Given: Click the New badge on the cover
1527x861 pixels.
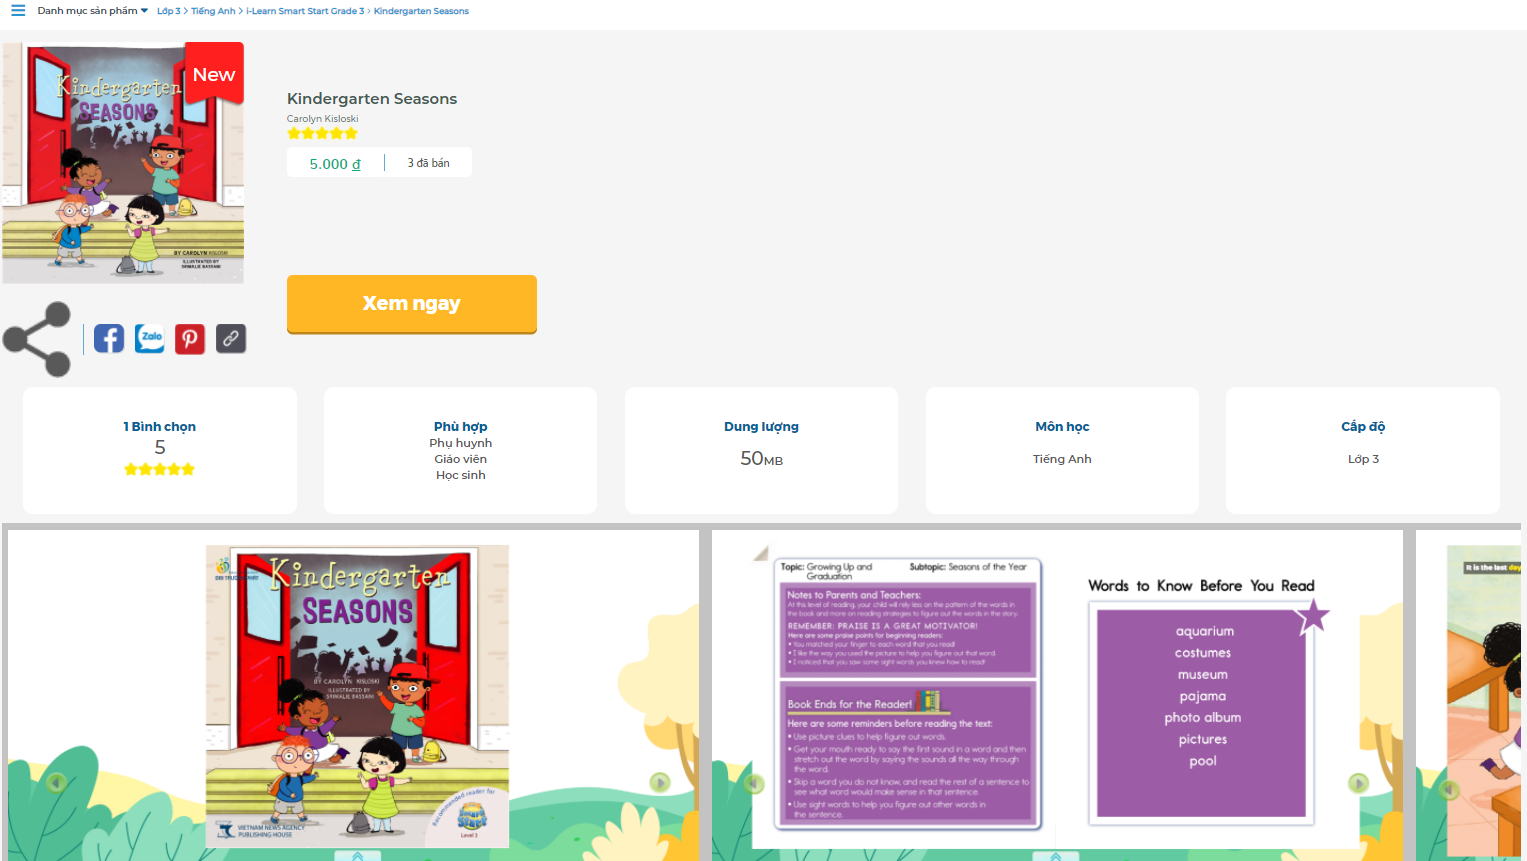Looking at the screenshot, I should pos(214,74).
